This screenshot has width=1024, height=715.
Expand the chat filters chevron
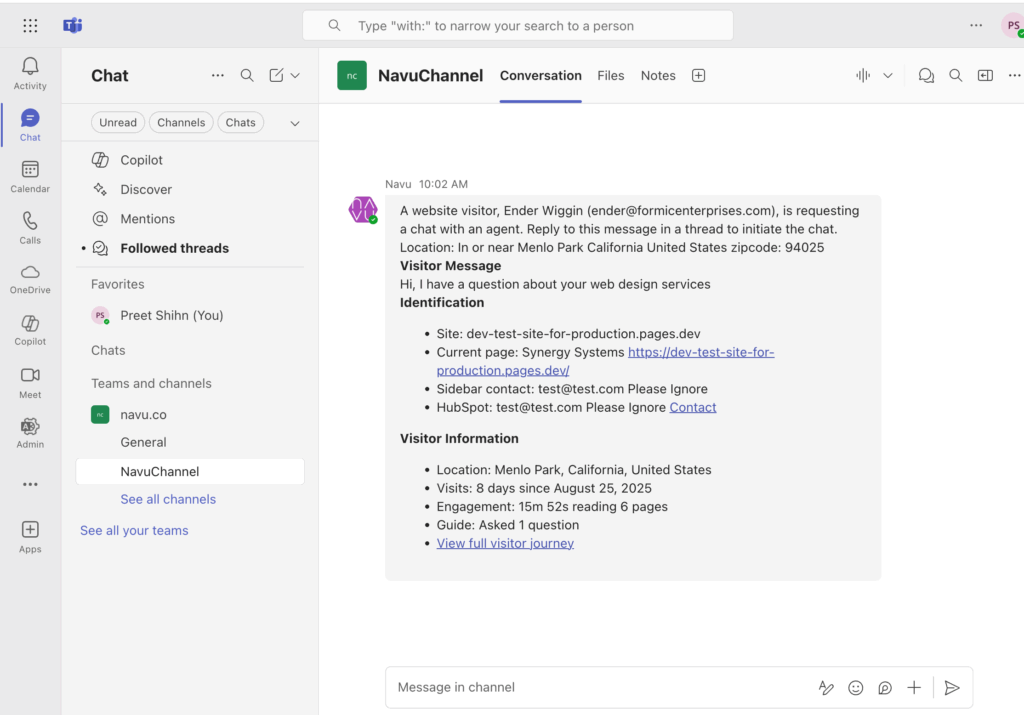295,123
